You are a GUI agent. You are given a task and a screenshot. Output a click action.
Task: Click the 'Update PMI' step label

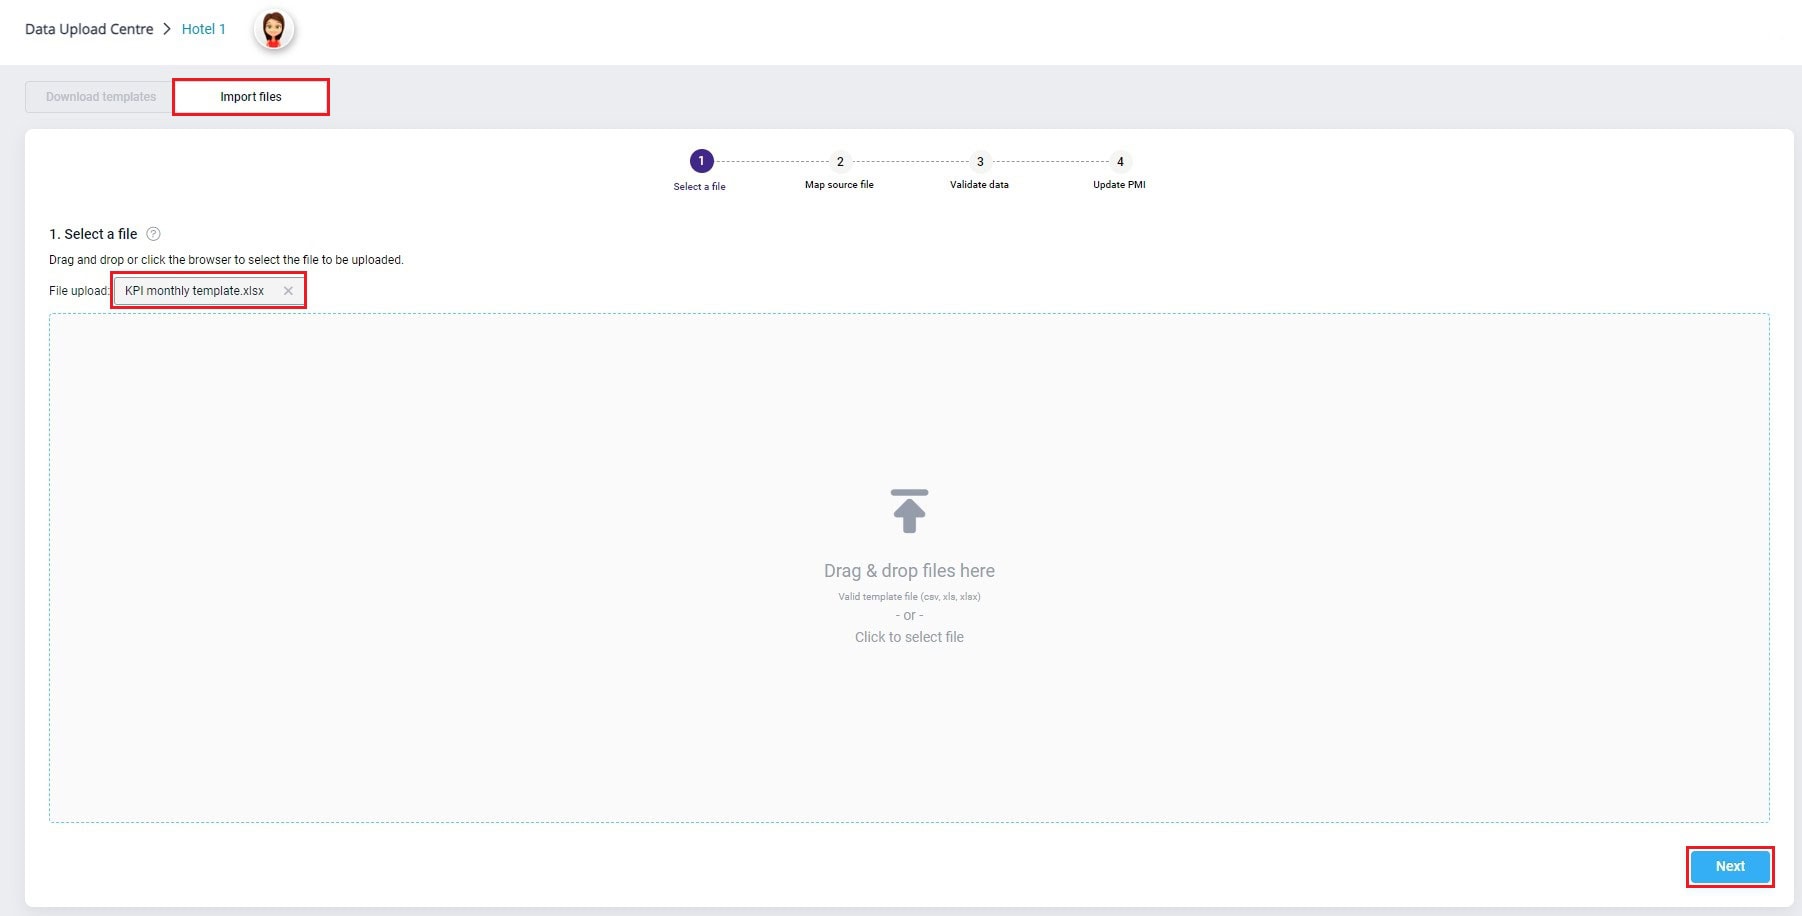coord(1119,185)
